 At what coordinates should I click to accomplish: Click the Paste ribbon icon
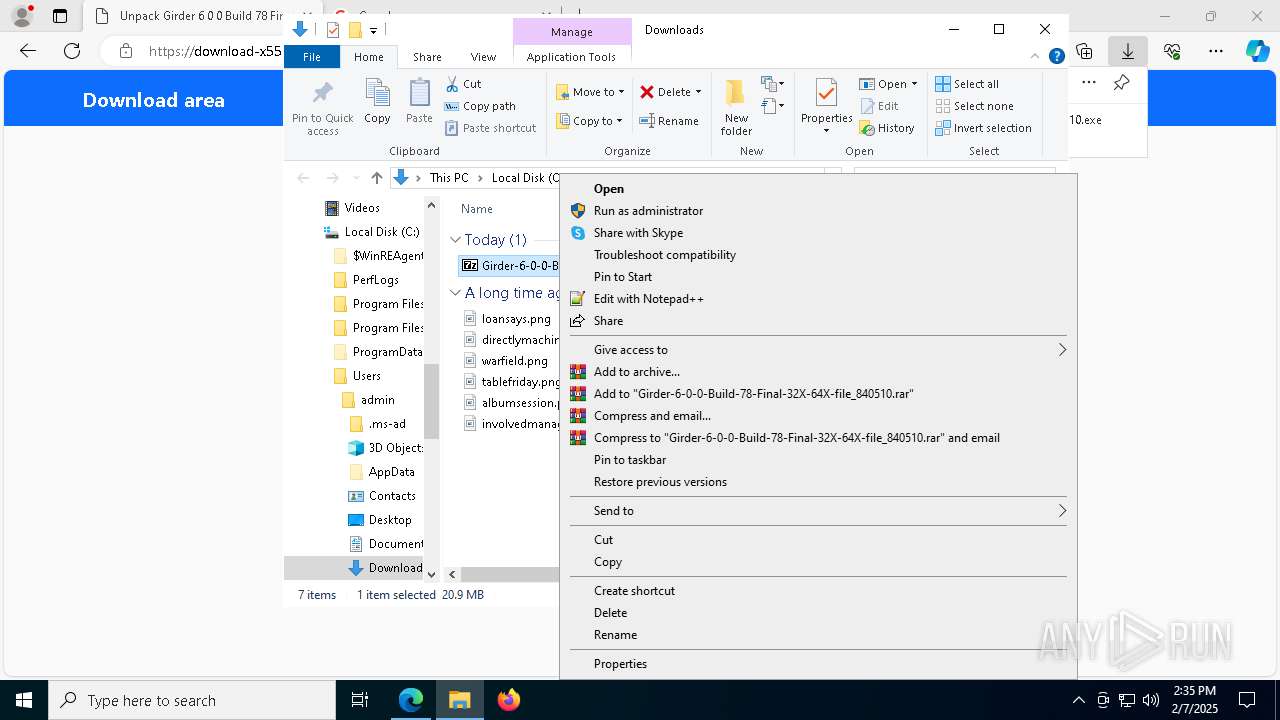pos(419,102)
